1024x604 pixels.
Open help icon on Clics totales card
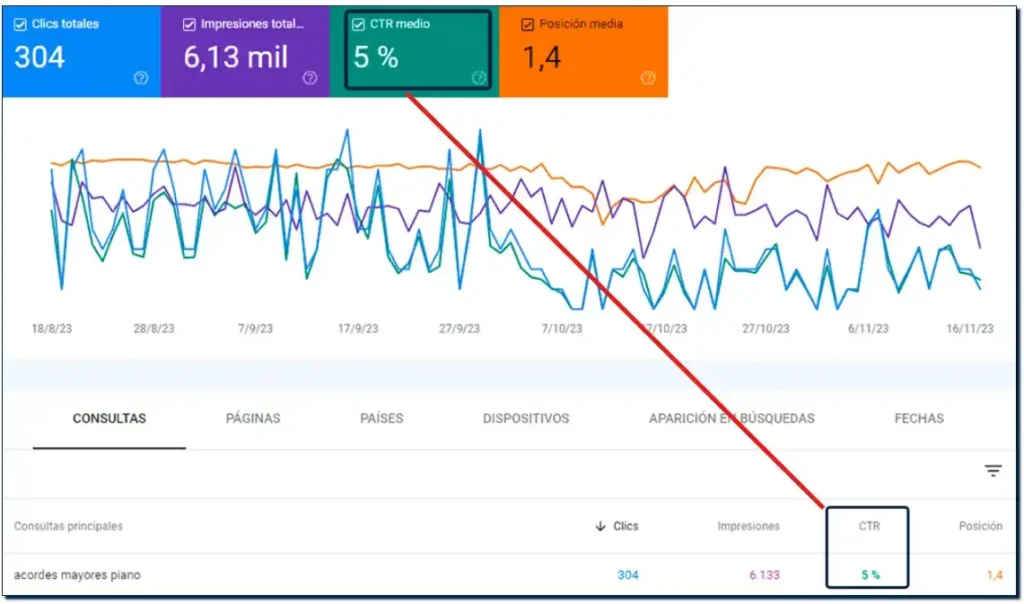coord(141,78)
